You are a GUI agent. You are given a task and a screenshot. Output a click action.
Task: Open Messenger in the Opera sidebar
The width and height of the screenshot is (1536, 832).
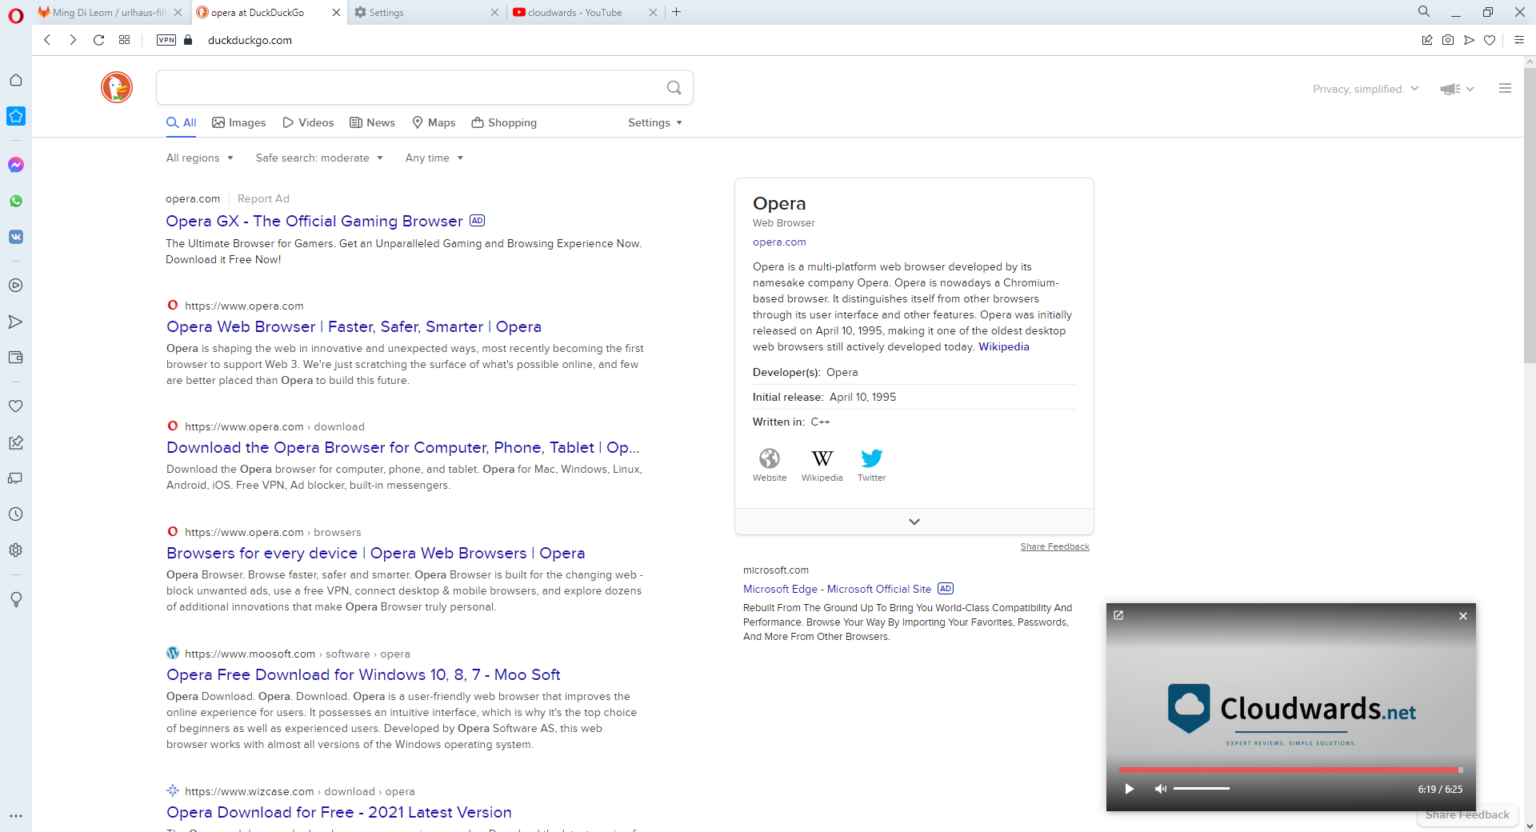click(16, 165)
